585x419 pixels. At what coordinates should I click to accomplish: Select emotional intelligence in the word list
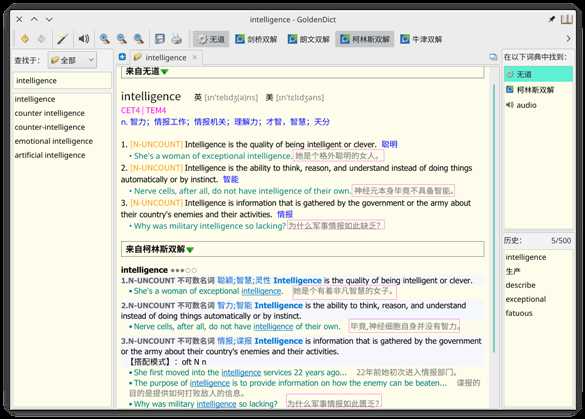click(x=54, y=141)
